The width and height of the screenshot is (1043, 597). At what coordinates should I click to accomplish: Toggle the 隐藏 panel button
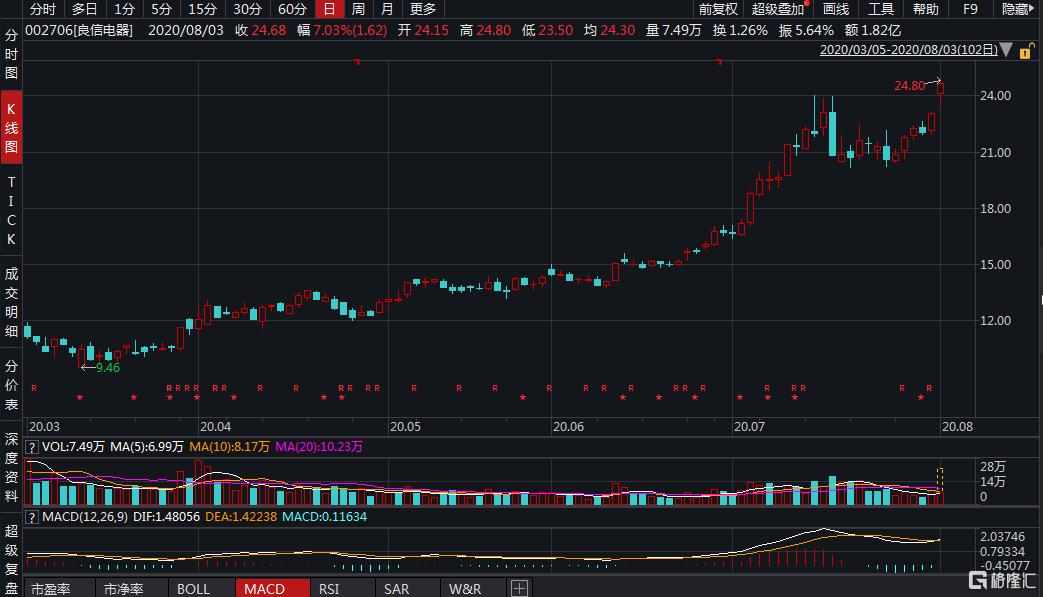pyautogui.click(x=1015, y=9)
